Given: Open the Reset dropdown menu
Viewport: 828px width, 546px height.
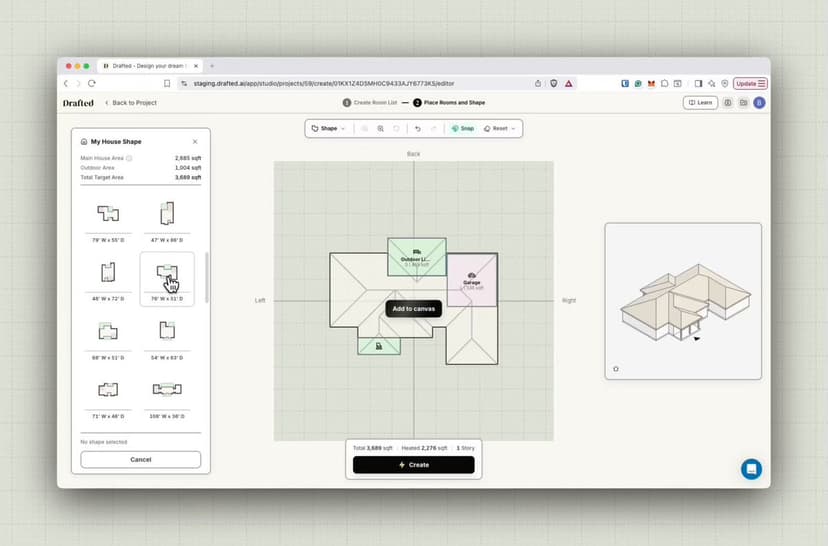Looking at the screenshot, I should (499, 128).
